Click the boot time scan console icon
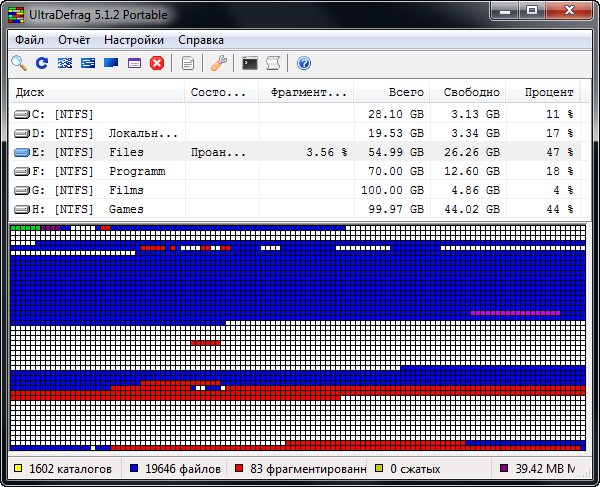This screenshot has width=600, height=487. click(250, 63)
